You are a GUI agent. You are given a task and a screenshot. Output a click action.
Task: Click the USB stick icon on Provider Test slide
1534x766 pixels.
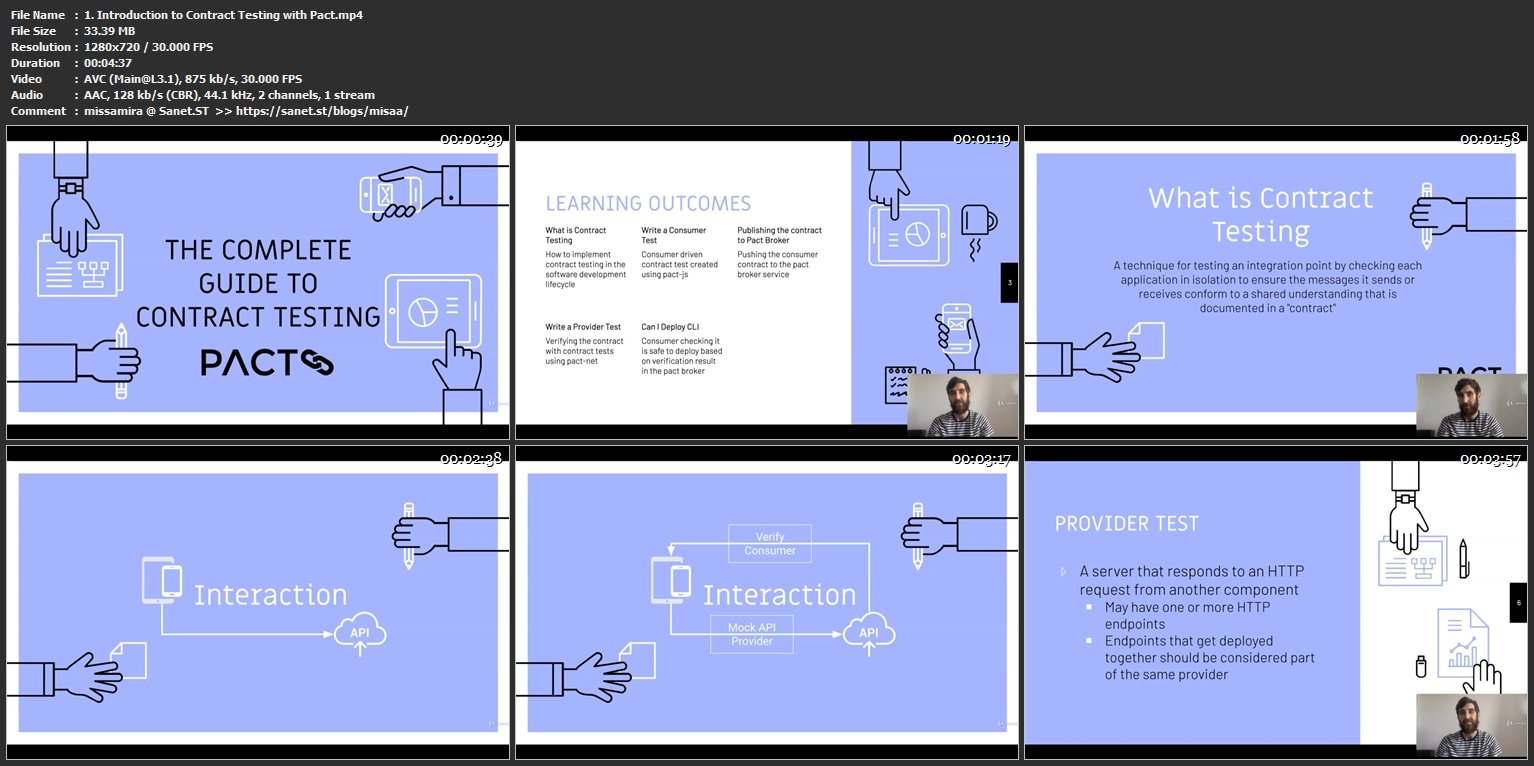coord(1419,666)
